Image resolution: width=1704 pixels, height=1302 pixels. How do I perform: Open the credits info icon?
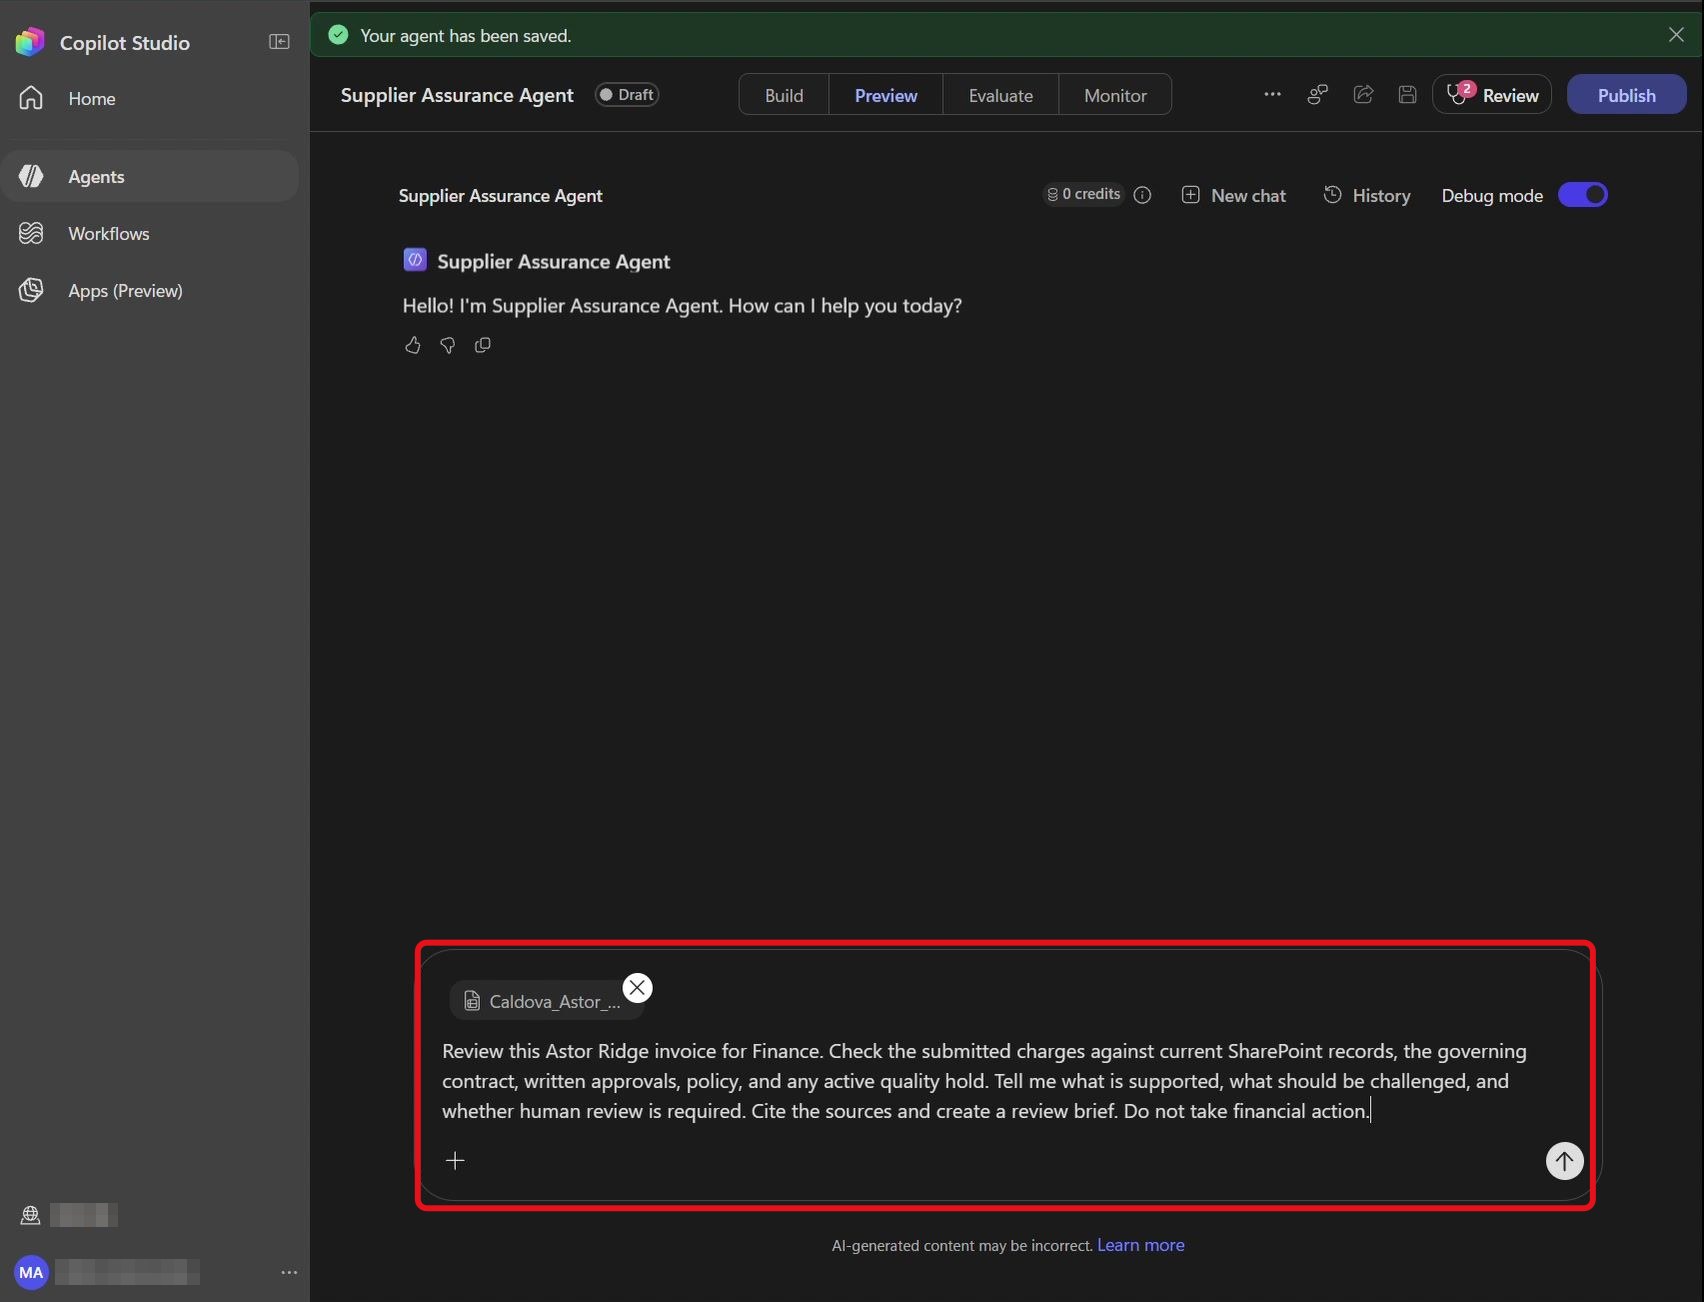point(1142,195)
